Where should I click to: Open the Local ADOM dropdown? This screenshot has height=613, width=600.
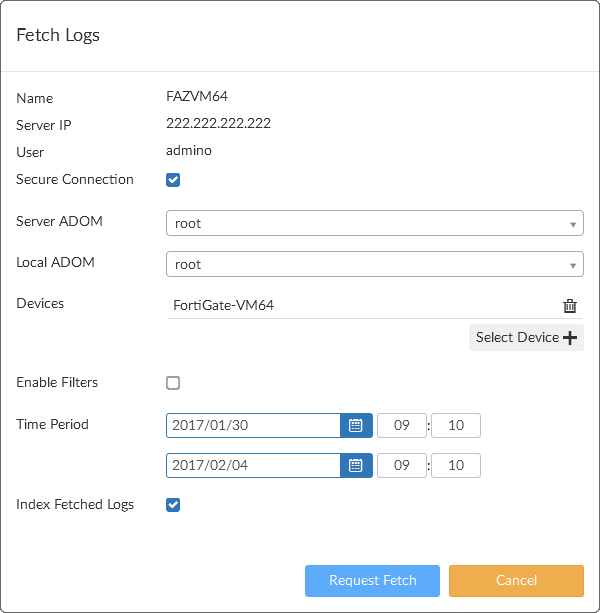(x=375, y=264)
